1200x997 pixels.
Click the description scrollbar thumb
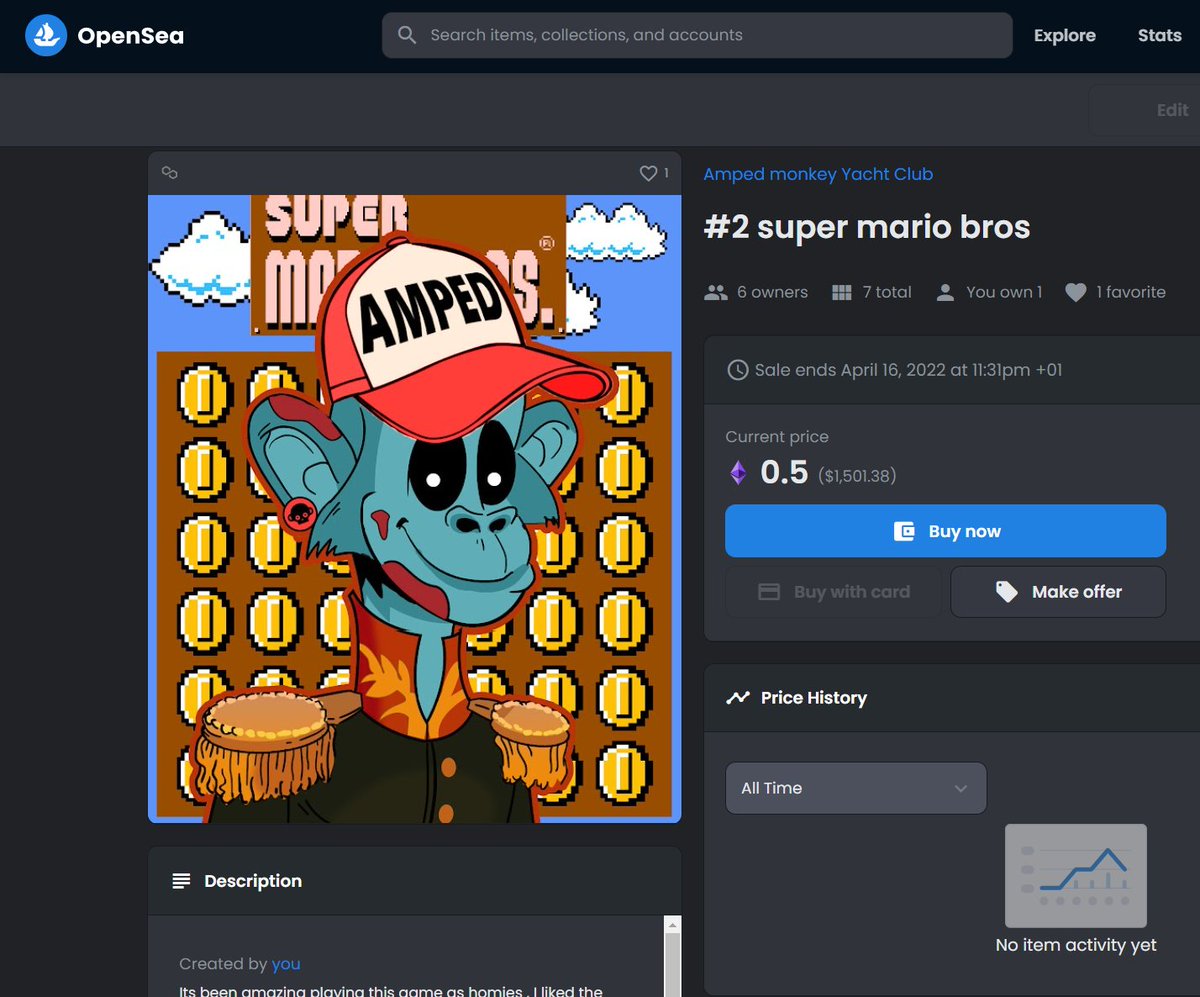[673, 965]
